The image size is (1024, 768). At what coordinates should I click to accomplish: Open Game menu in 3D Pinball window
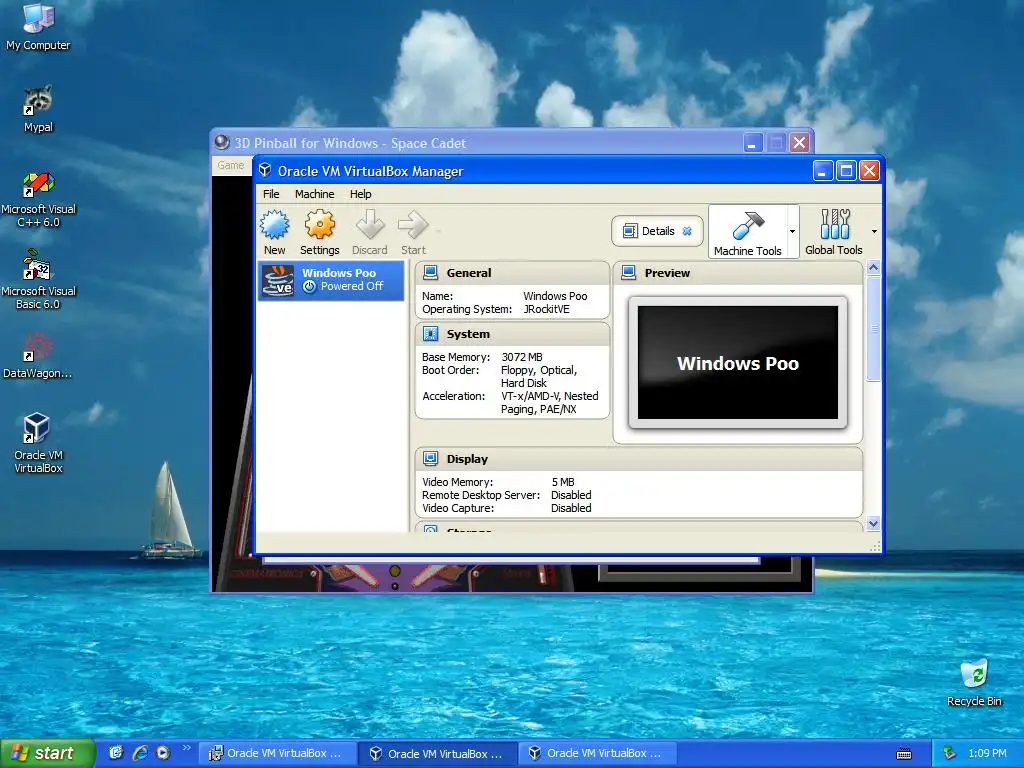point(231,165)
